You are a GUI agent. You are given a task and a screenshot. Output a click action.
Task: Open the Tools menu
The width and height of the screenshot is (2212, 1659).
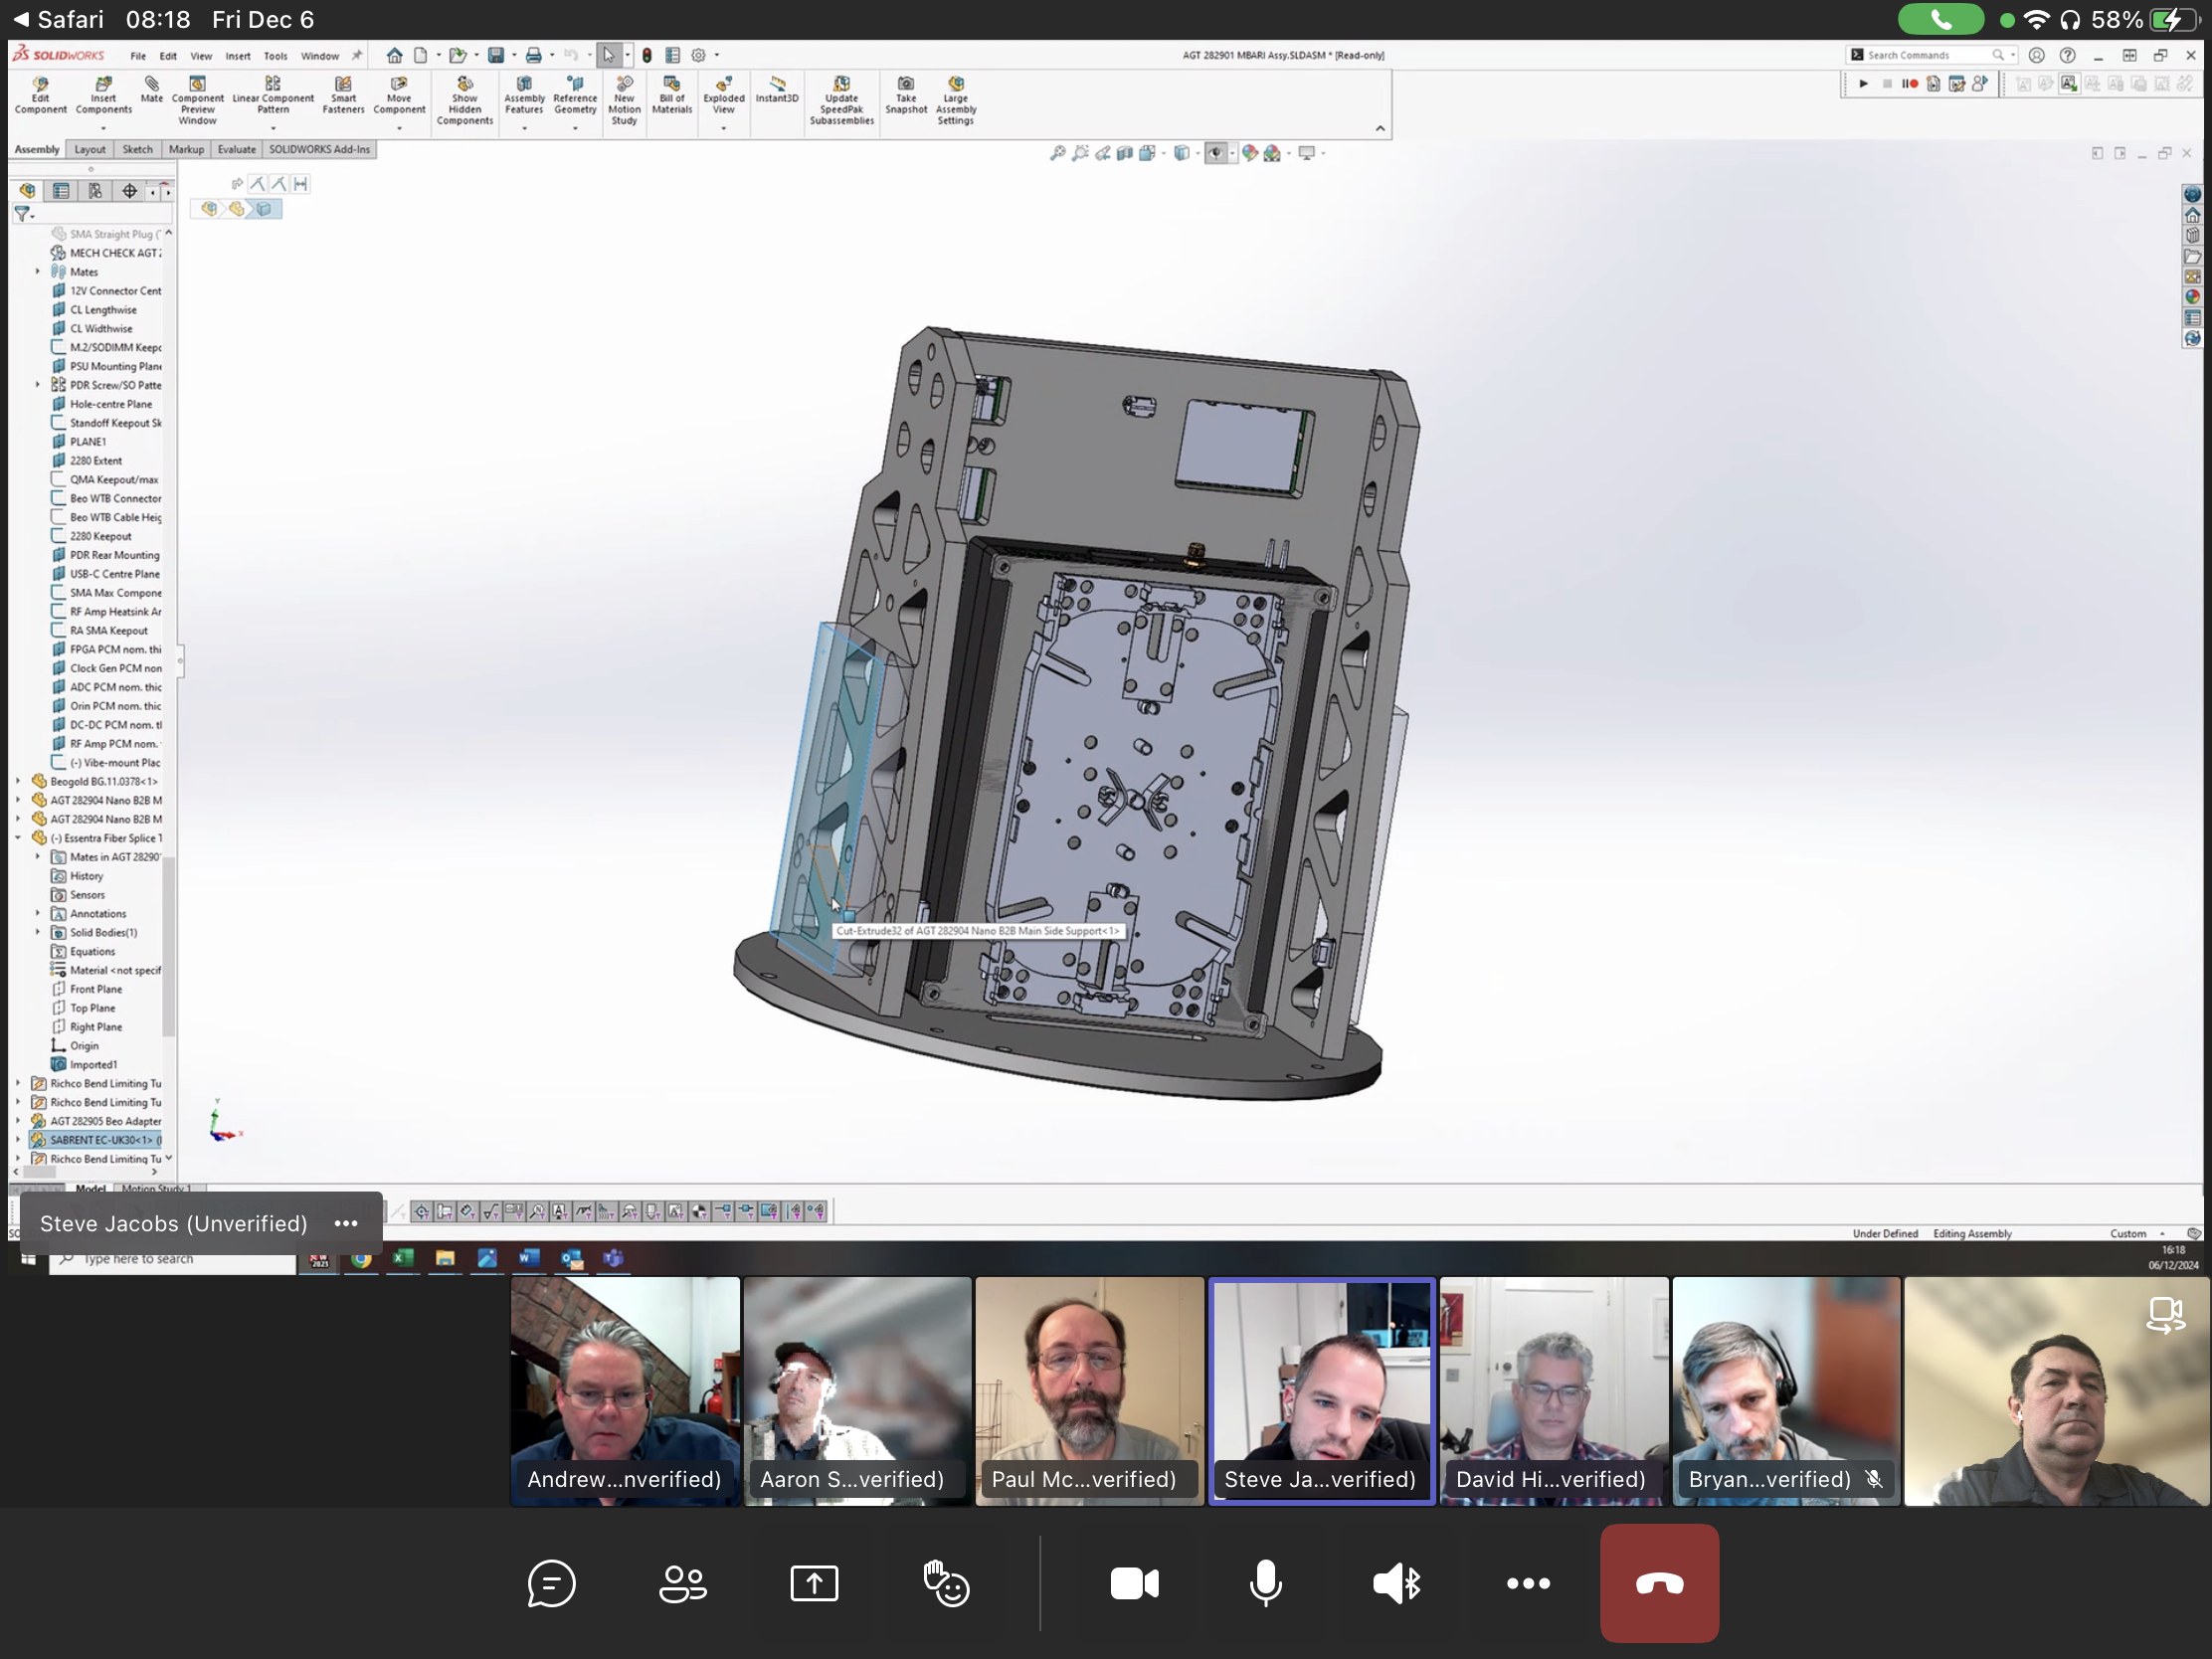(x=275, y=56)
